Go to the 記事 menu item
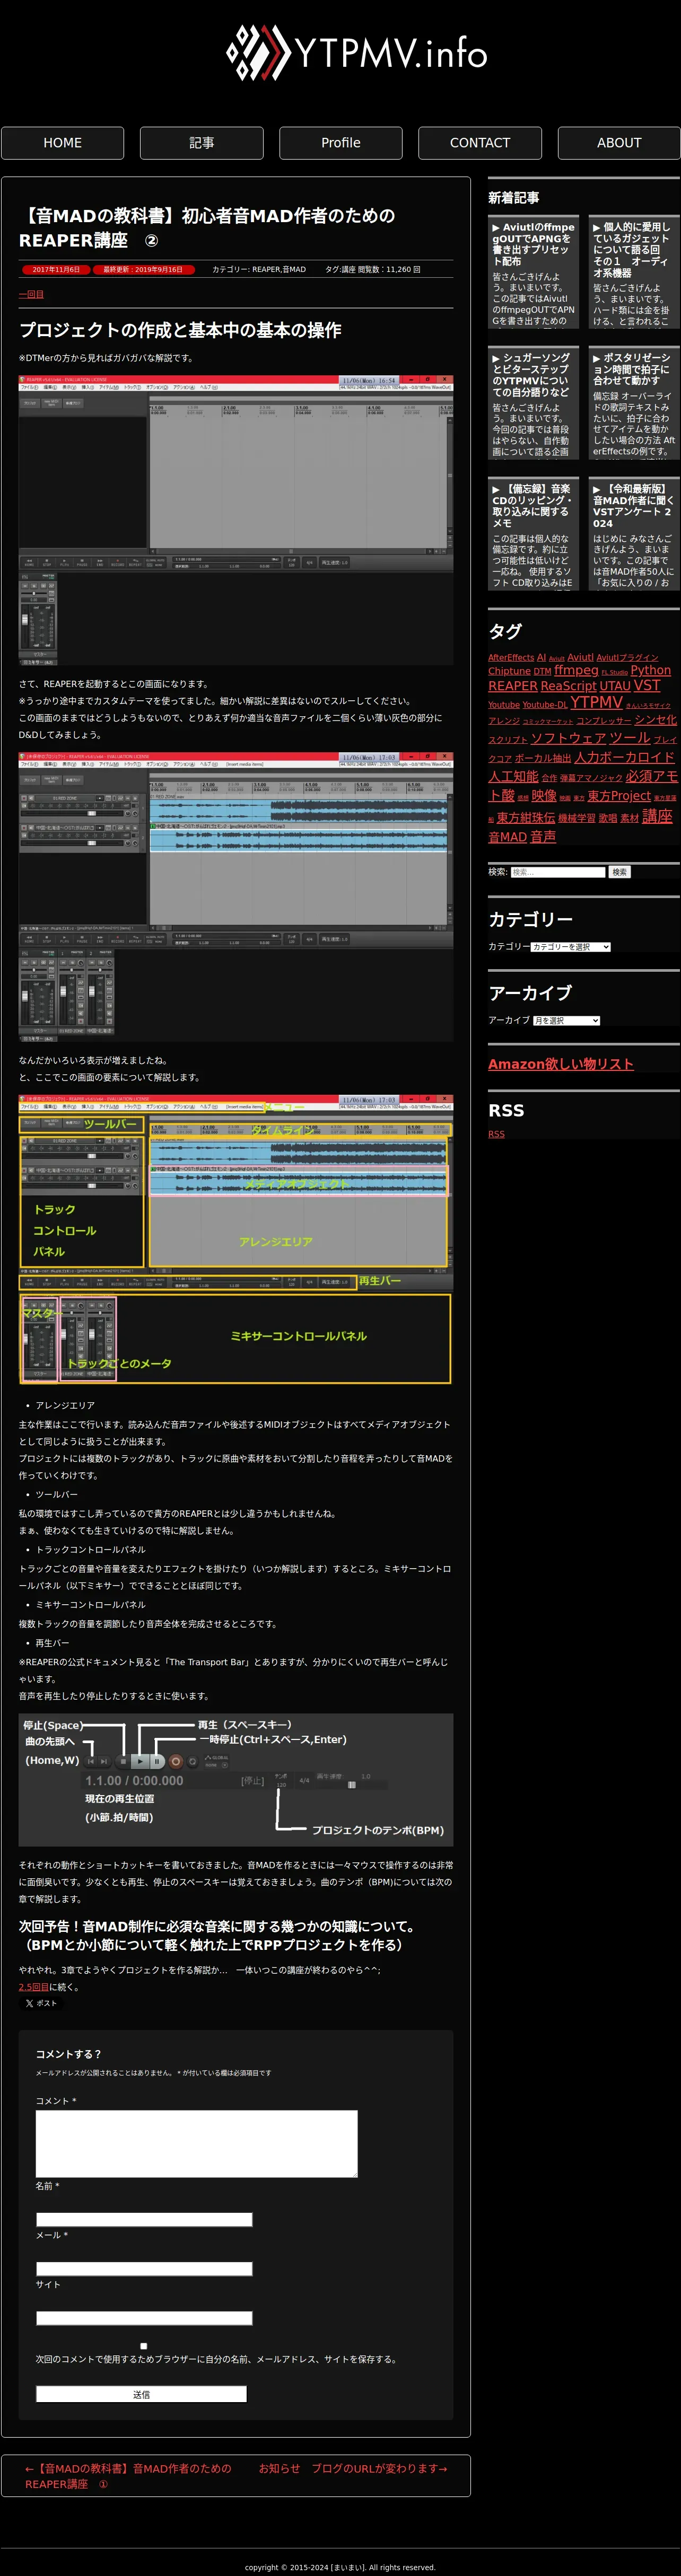This screenshot has width=681, height=2576. tap(201, 143)
